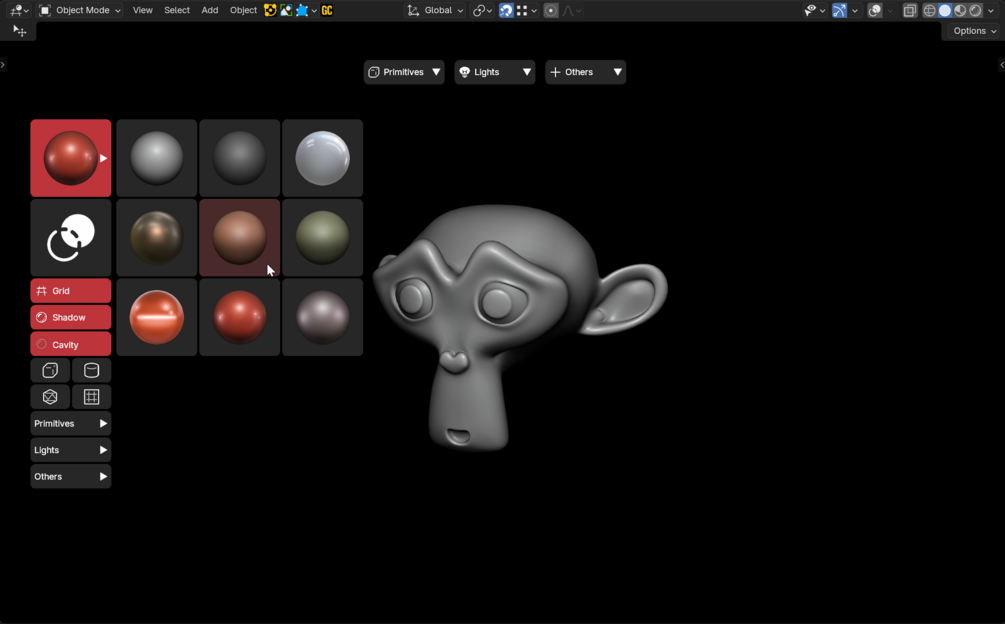Image resolution: width=1005 pixels, height=624 pixels.
Task: Select the highlighted clay skin matcap
Action: pyautogui.click(x=240, y=238)
